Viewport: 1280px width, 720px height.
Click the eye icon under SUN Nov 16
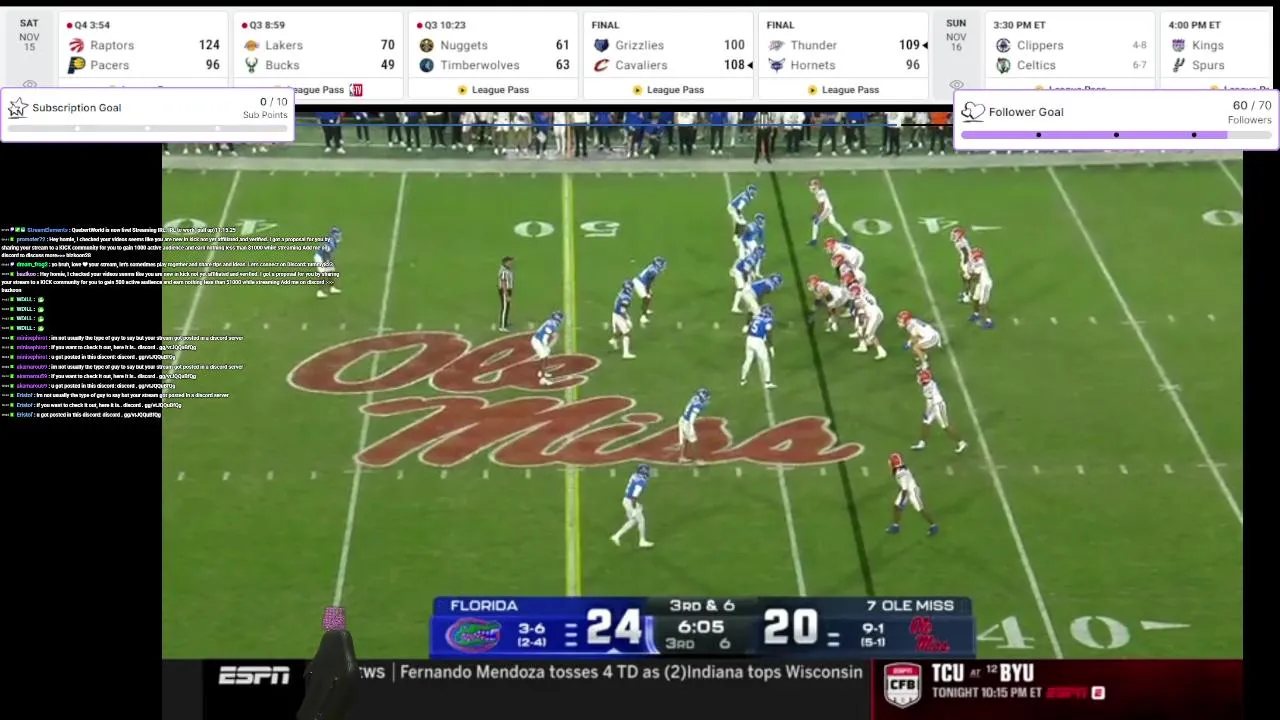pos(956,85)
